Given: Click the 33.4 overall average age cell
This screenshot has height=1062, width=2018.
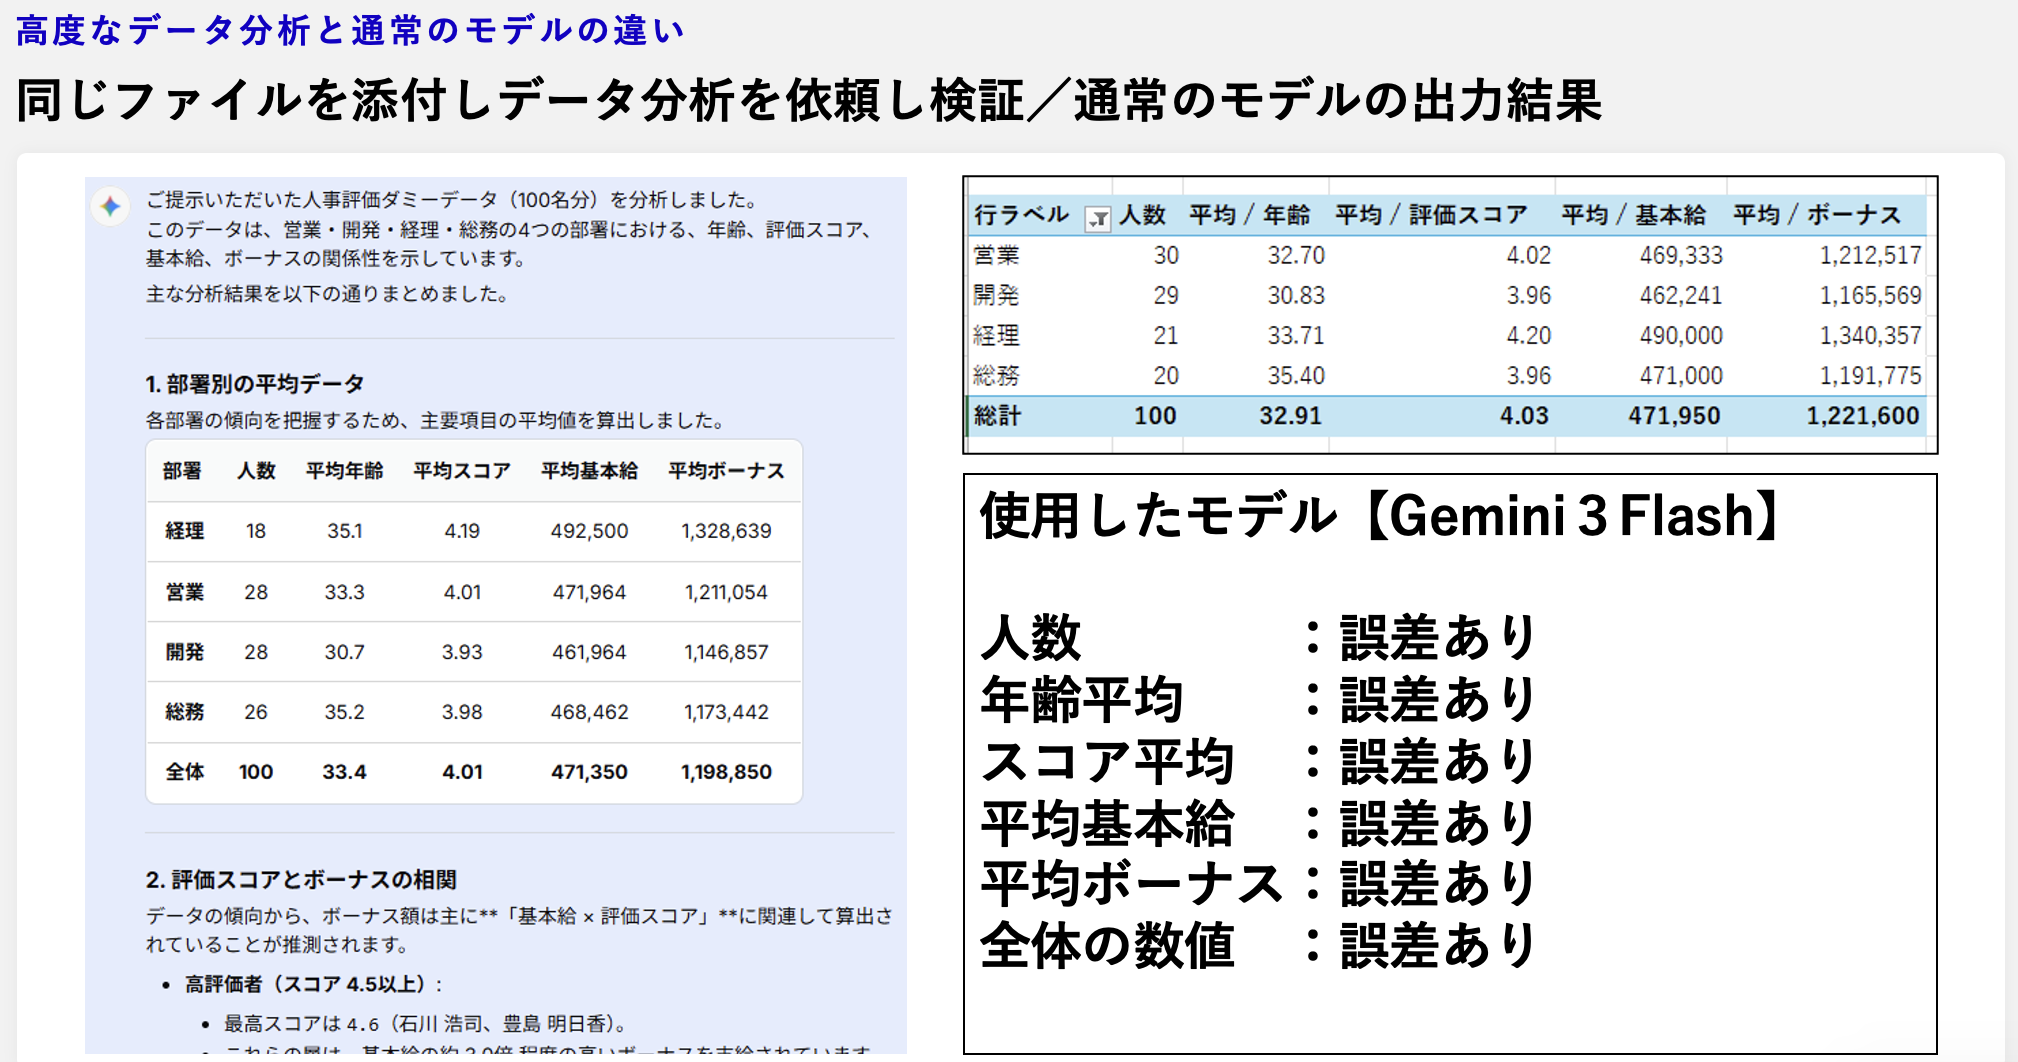Looking at the screenshot, I should pyautogui.click(x=344, y=772).
